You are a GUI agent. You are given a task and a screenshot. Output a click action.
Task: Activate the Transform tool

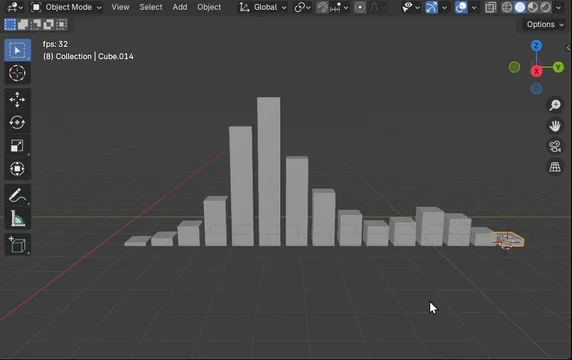17,169
